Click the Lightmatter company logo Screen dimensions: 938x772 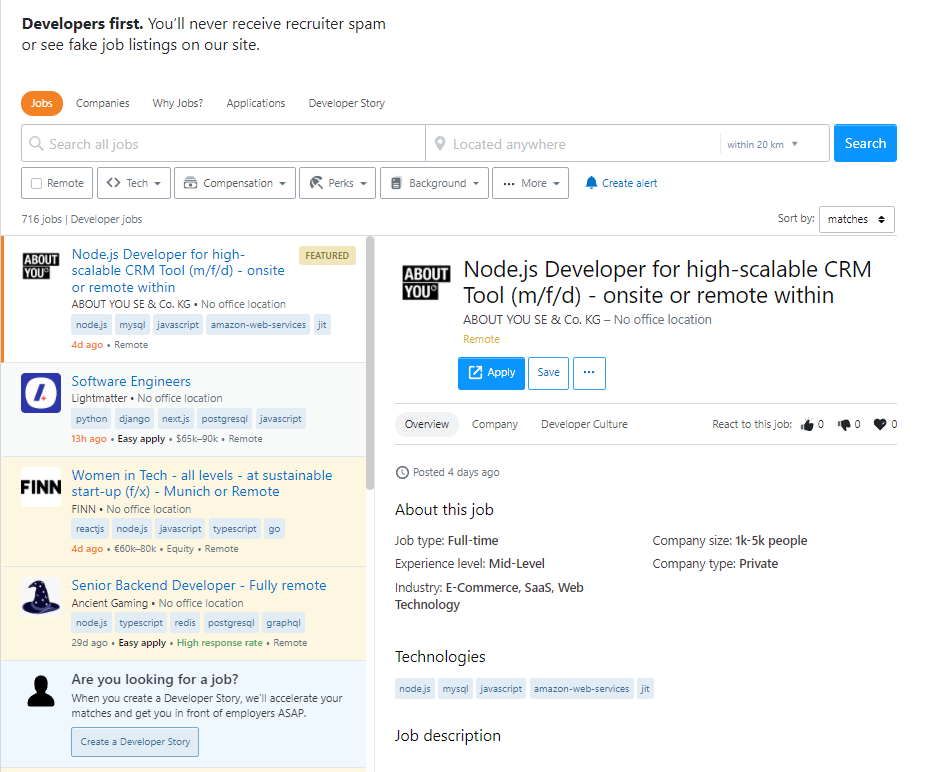41,393
